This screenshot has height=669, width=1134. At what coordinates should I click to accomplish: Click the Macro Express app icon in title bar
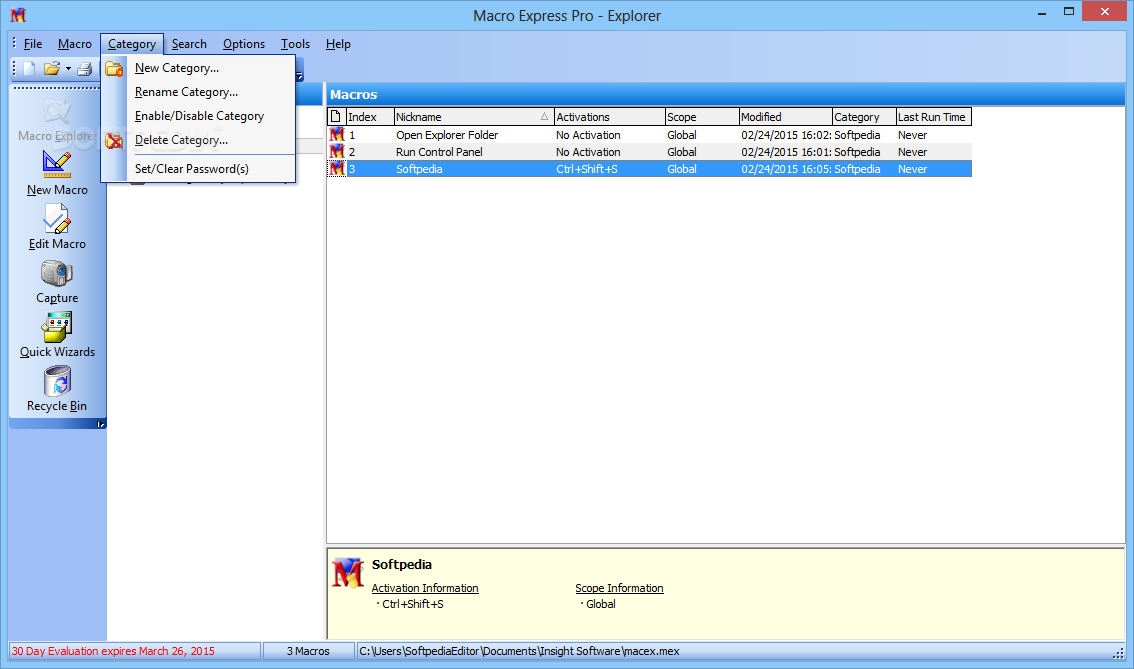click(19, 14)
